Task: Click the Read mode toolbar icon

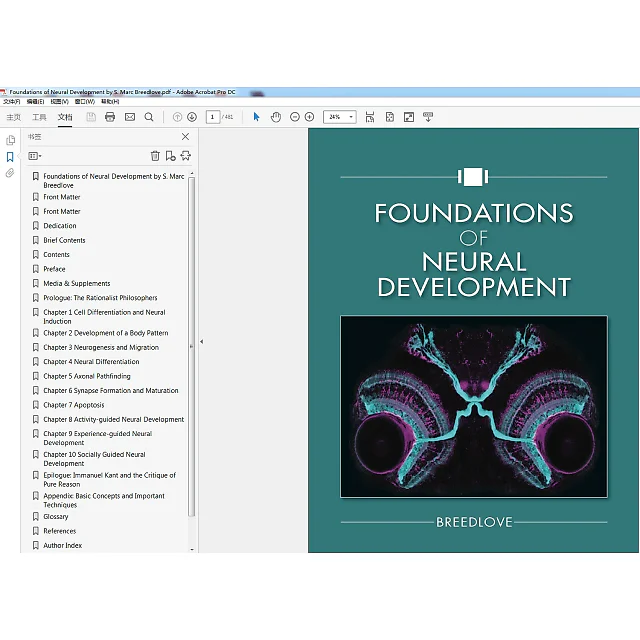Action: (x=428, y=117)
